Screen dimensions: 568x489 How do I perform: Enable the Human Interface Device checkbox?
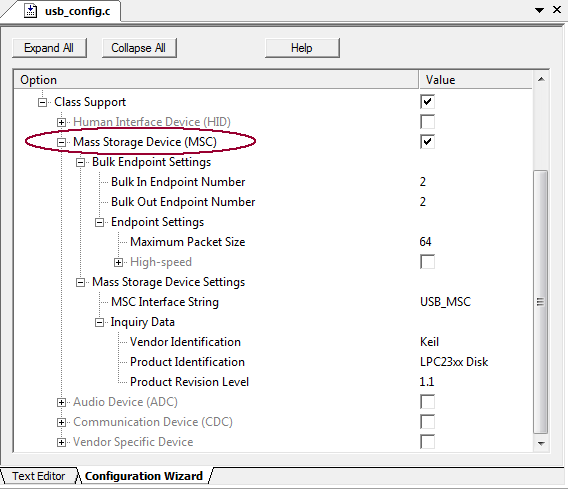(427, 122)
